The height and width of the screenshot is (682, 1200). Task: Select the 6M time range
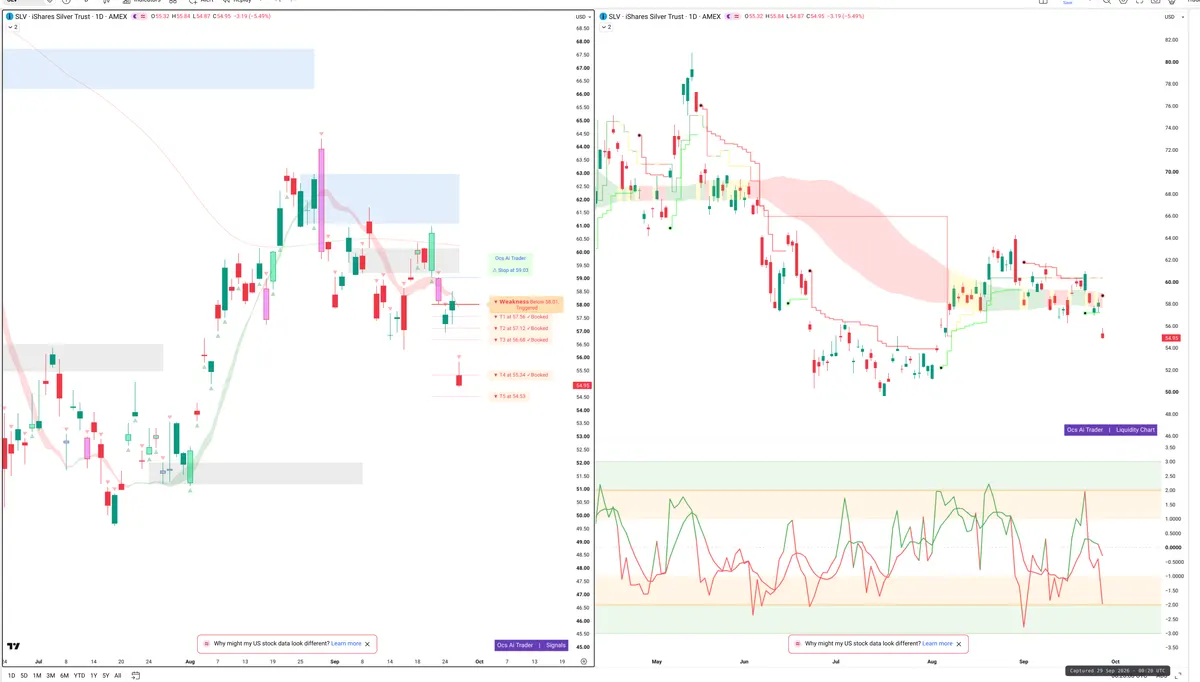click(64, 676)
